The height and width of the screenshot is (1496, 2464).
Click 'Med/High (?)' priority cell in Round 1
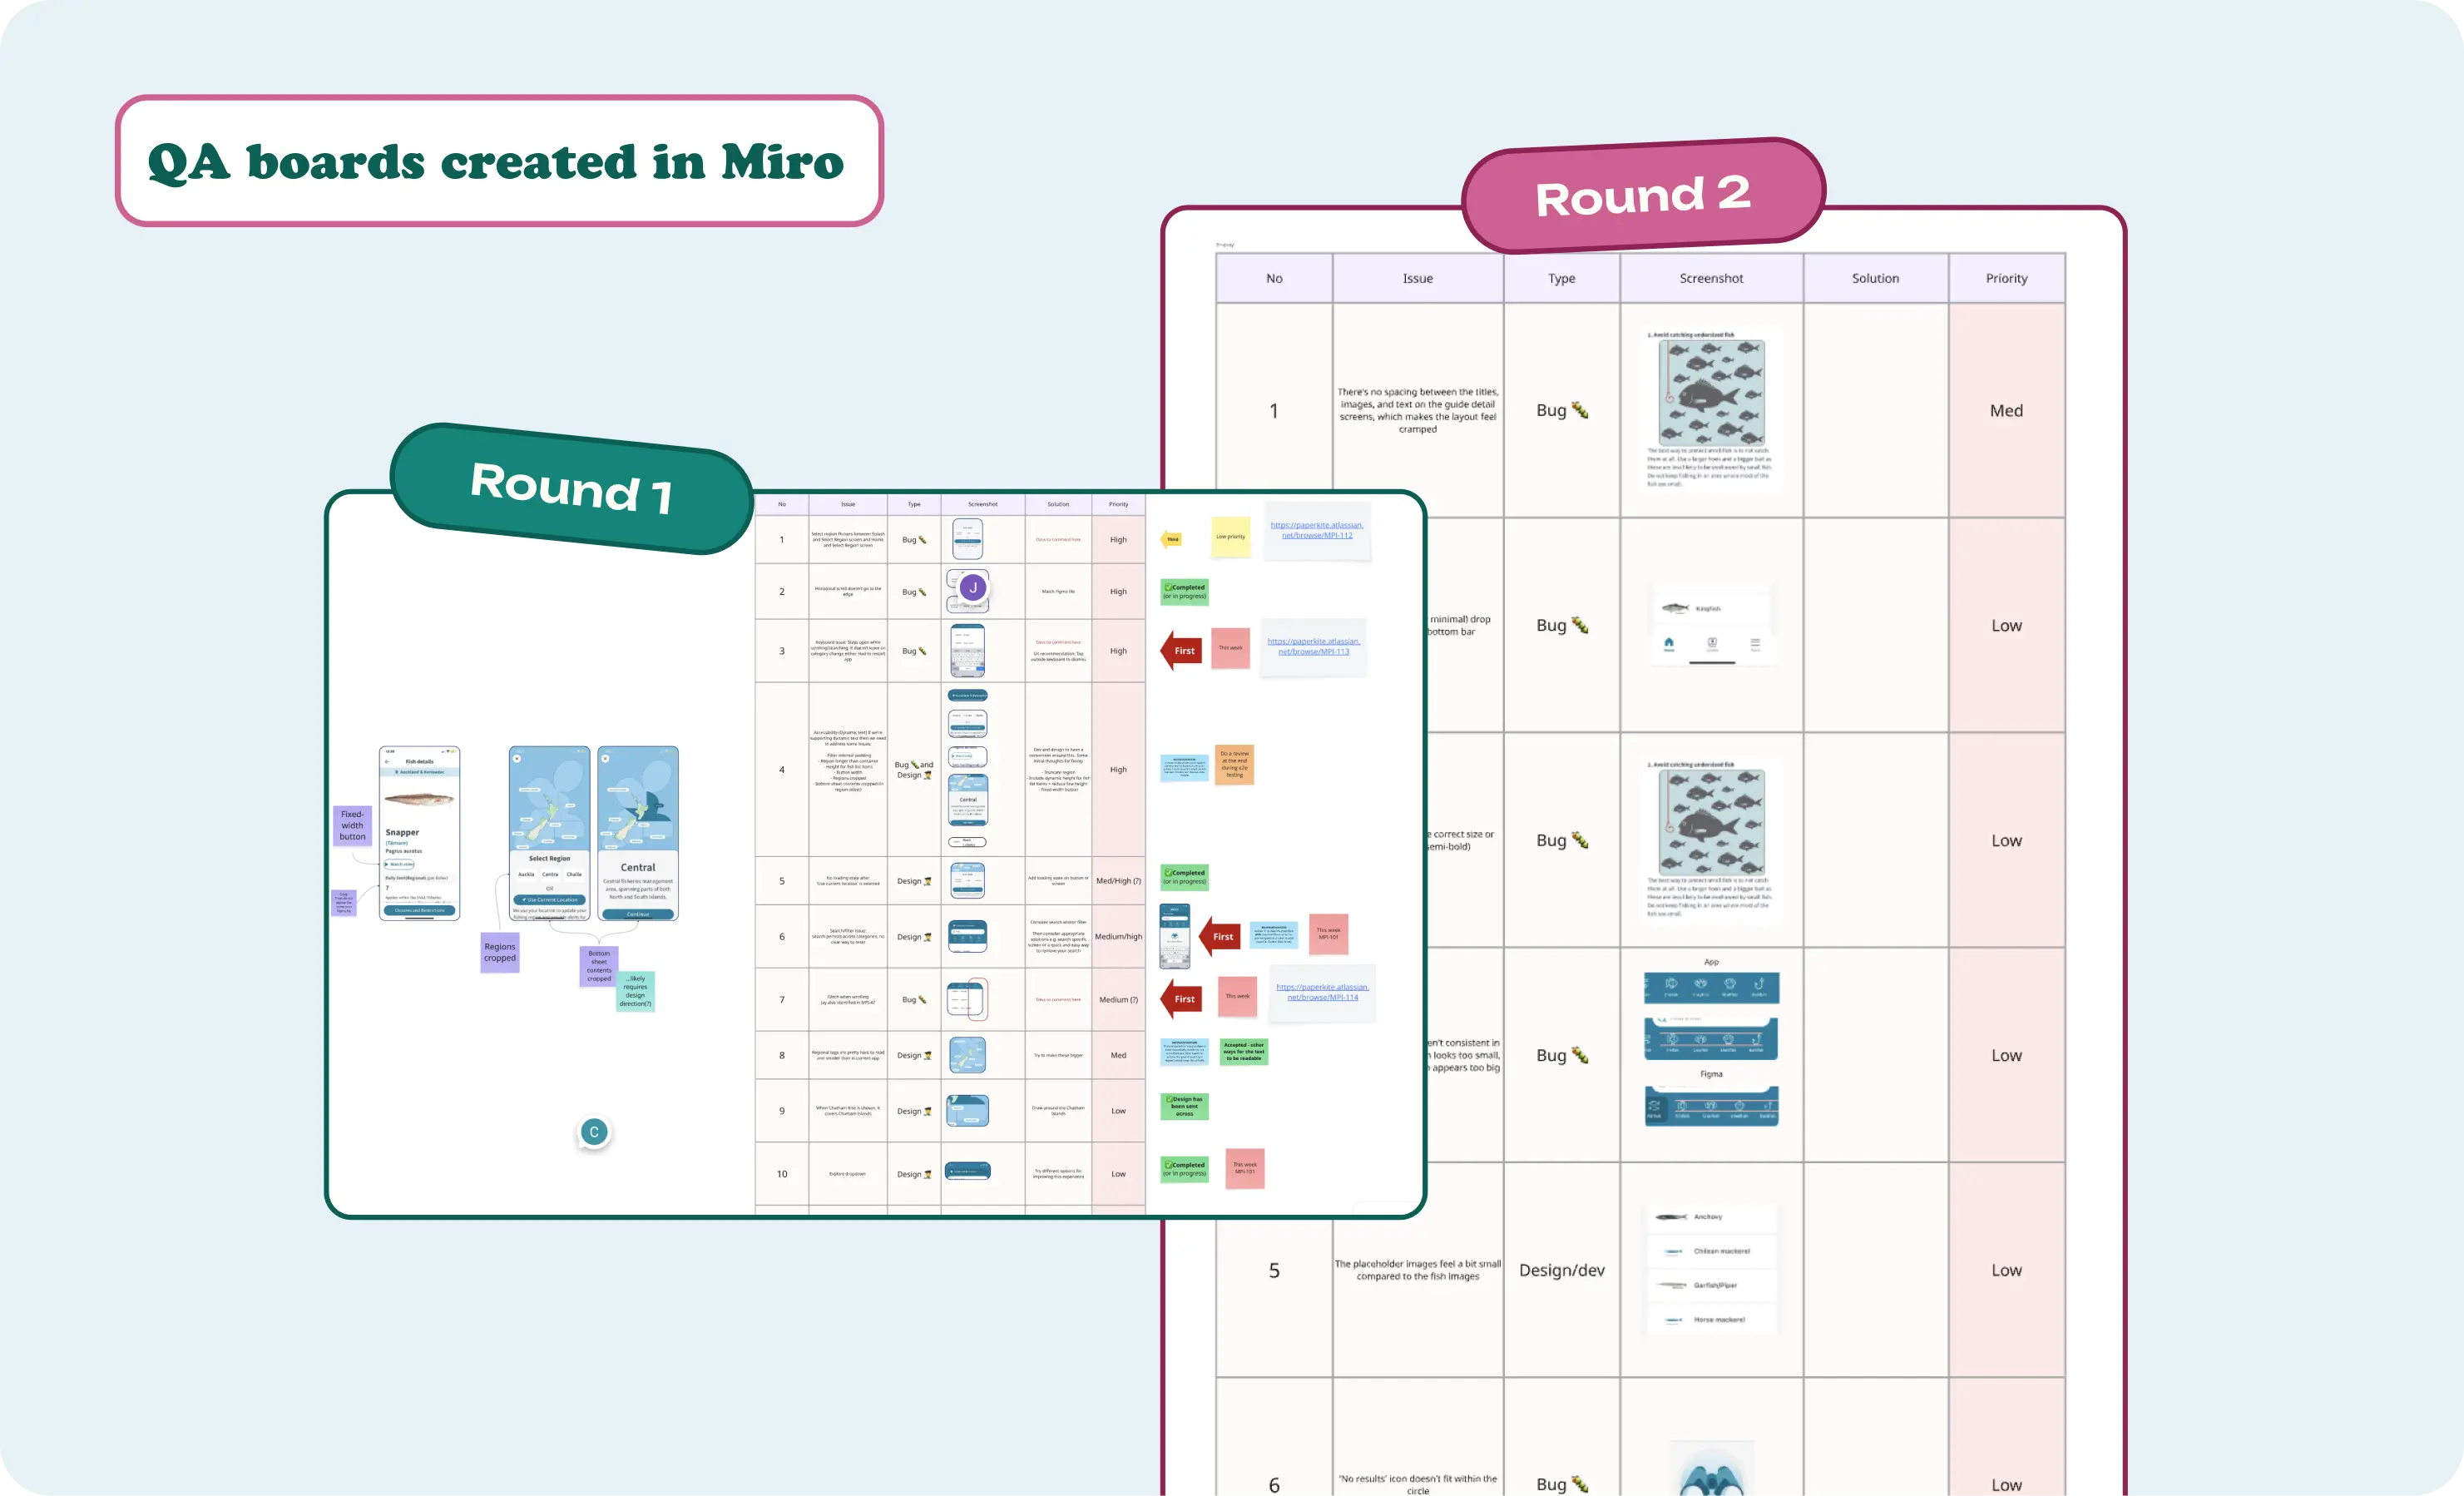click(1118, 881)
